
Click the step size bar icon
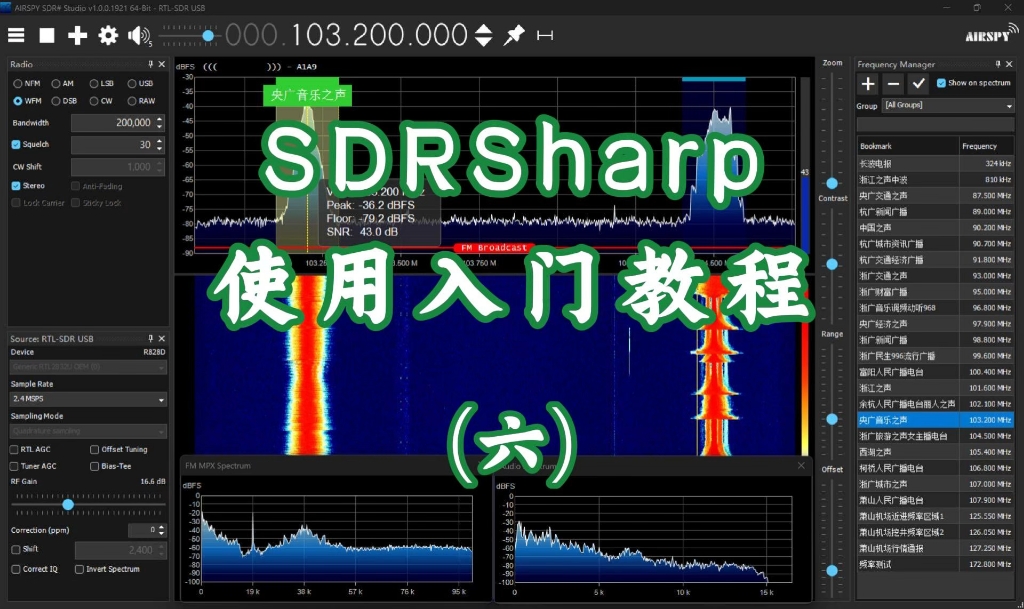[545, 35]
